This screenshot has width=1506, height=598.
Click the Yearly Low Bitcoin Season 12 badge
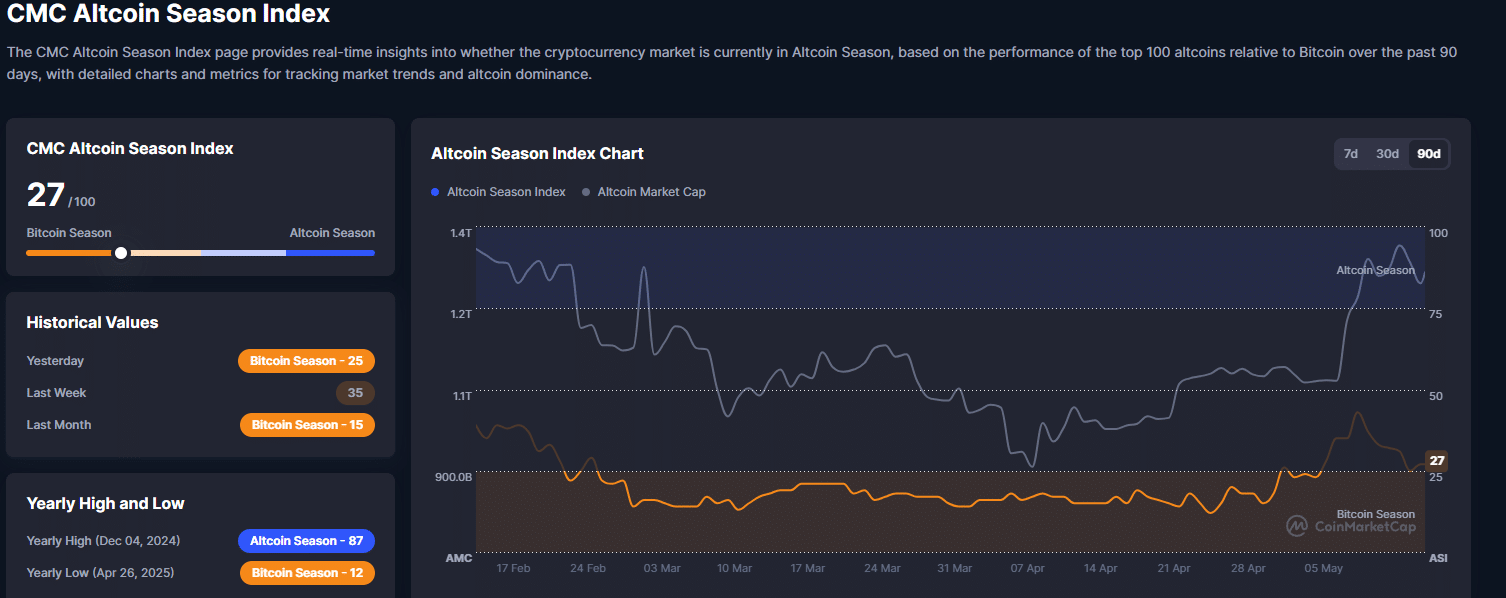(x=307, y=573)
